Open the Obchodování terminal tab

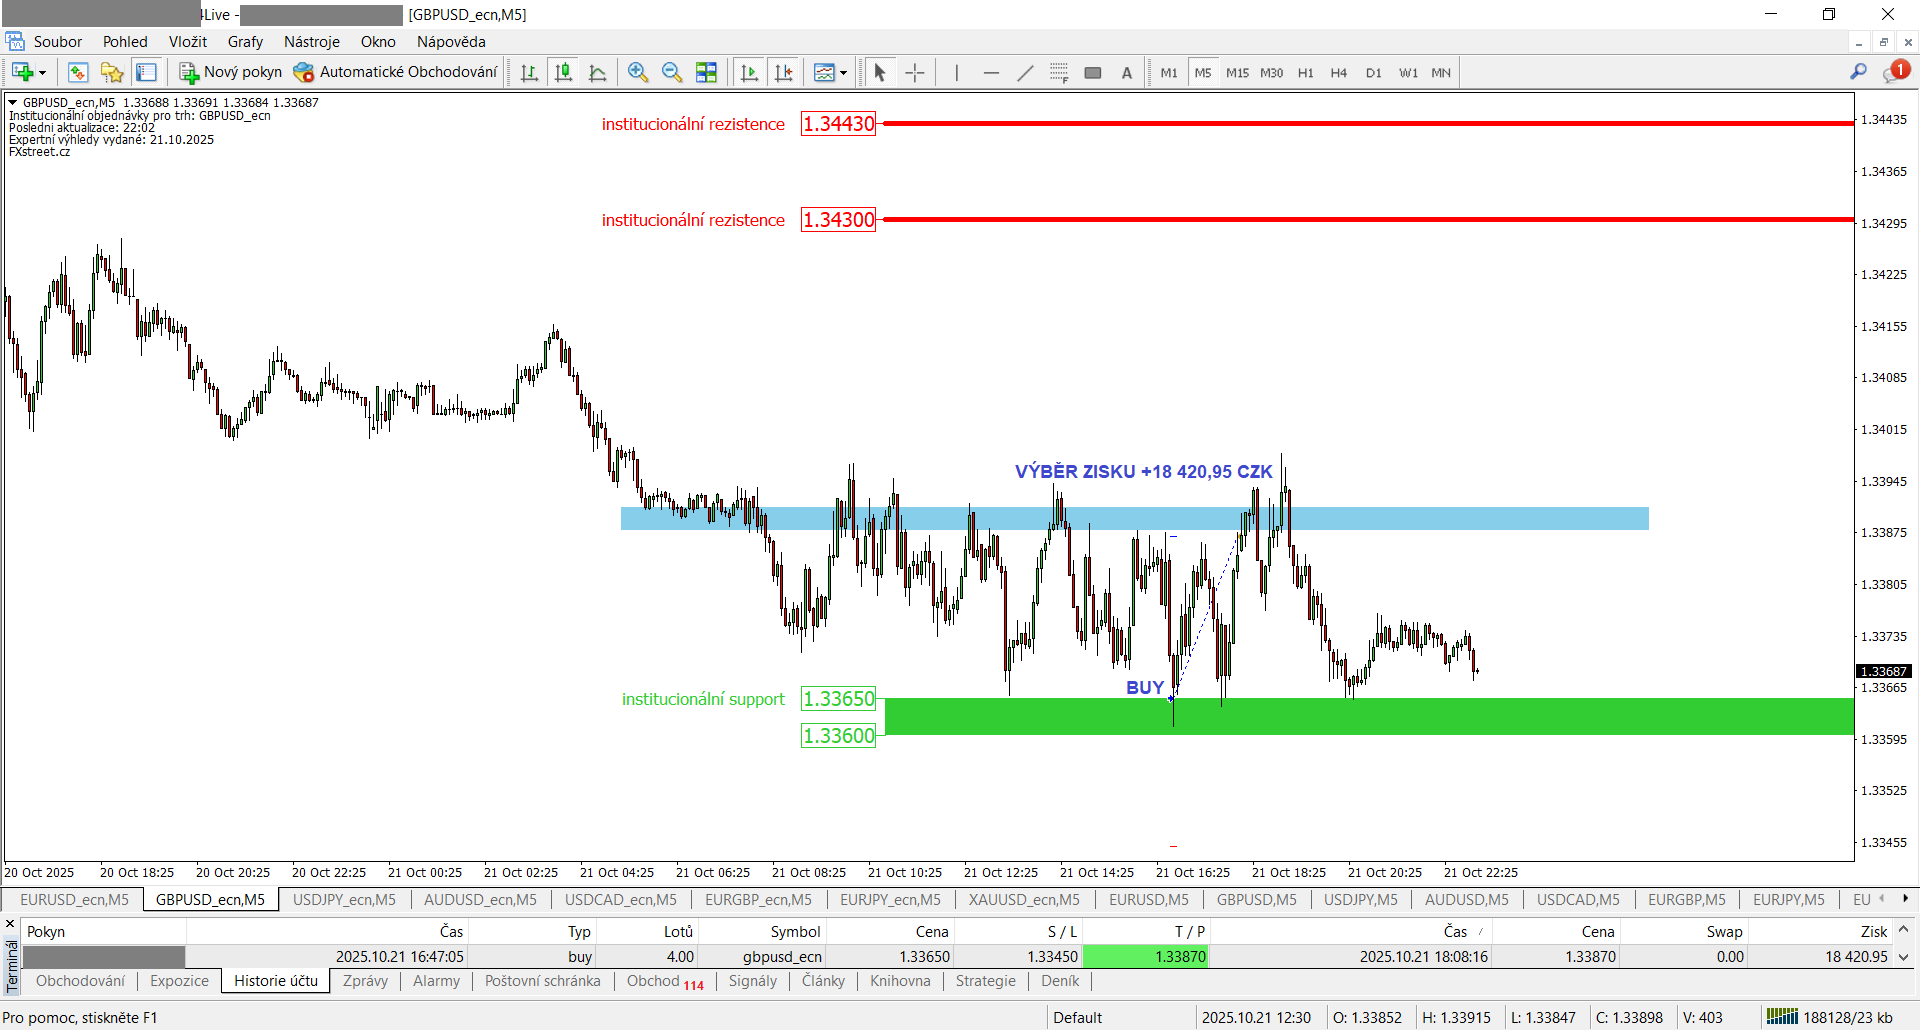click(81, 981)
